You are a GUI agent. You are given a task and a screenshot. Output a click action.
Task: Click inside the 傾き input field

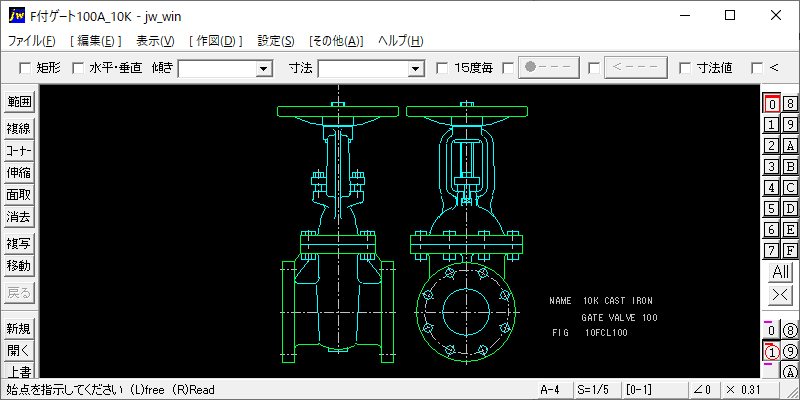(x=217, y=68)
